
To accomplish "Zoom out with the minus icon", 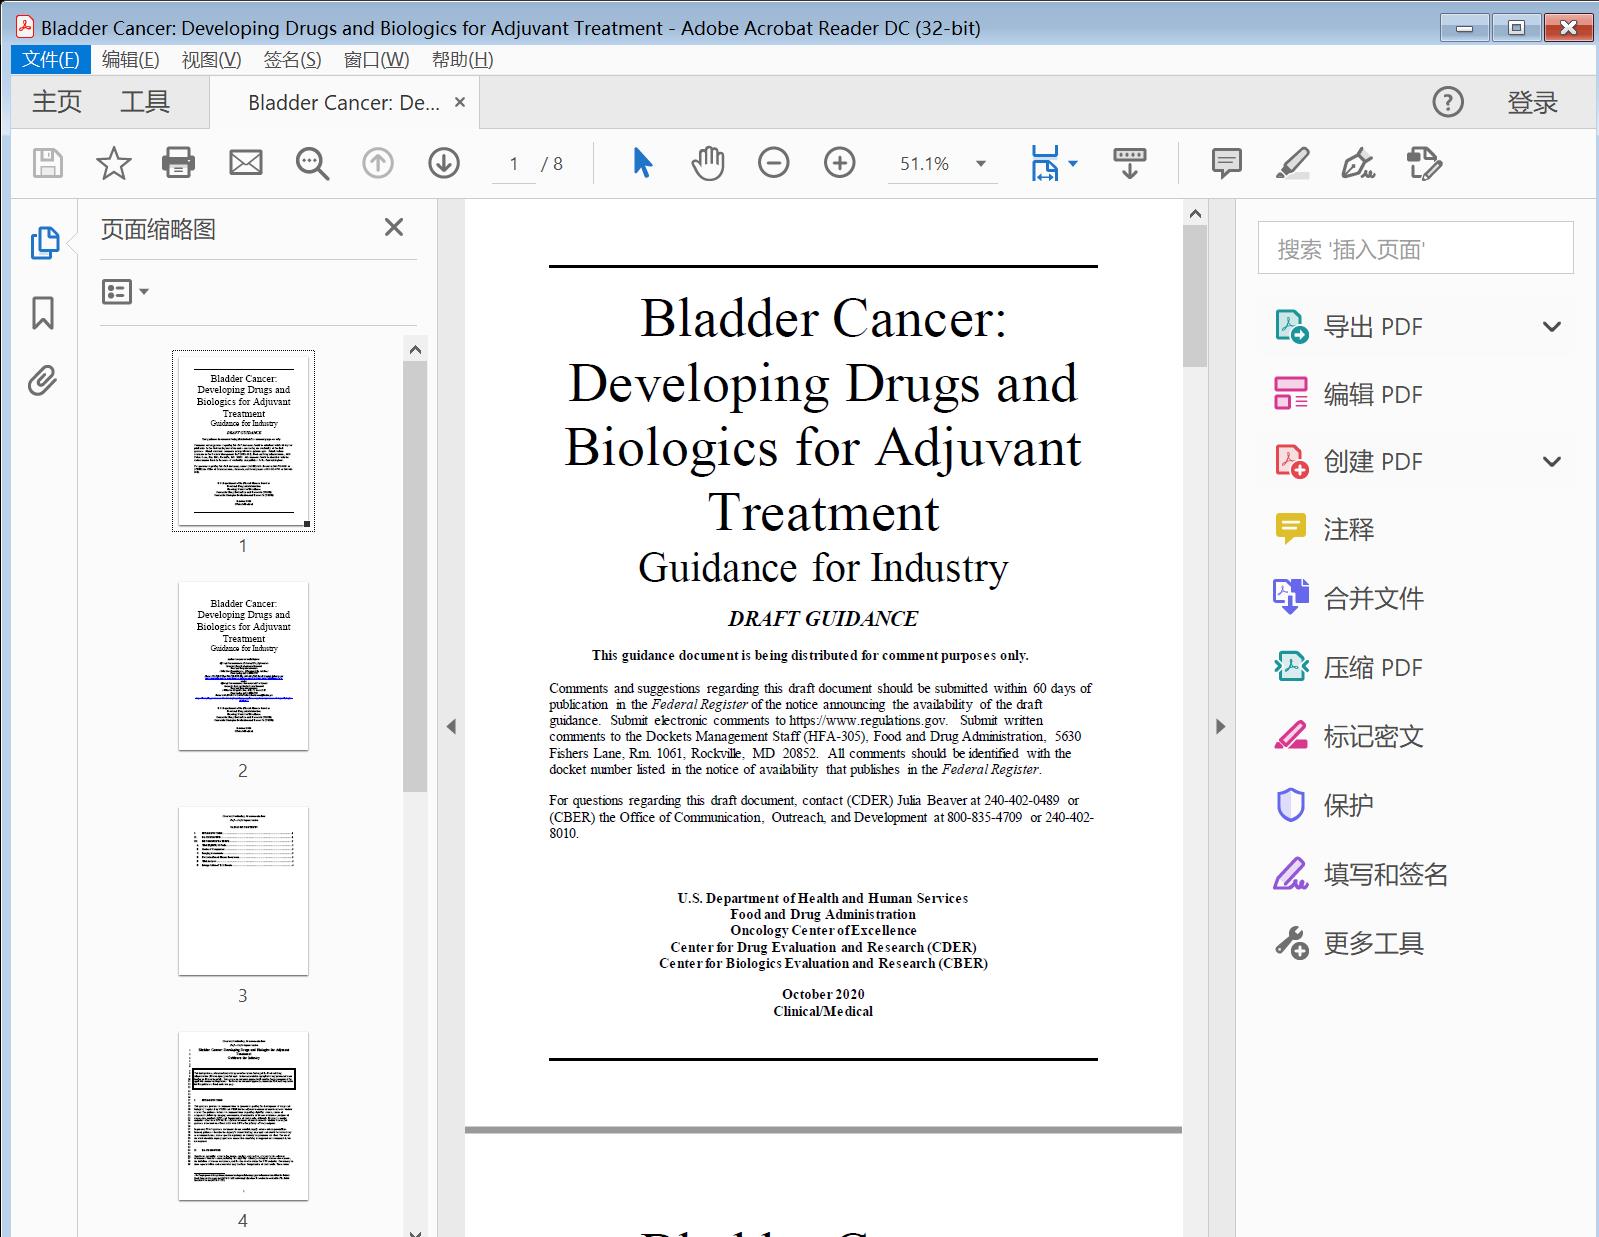I will (774, 163).
